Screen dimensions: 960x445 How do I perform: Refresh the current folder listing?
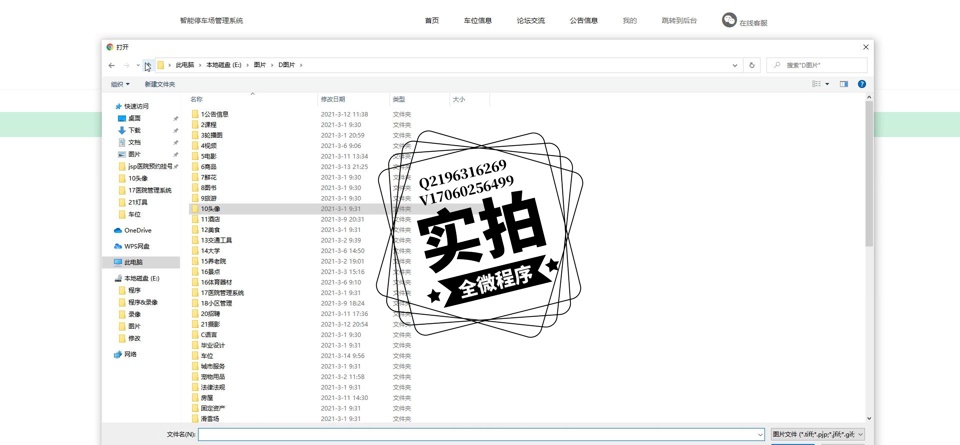point(752,65)
